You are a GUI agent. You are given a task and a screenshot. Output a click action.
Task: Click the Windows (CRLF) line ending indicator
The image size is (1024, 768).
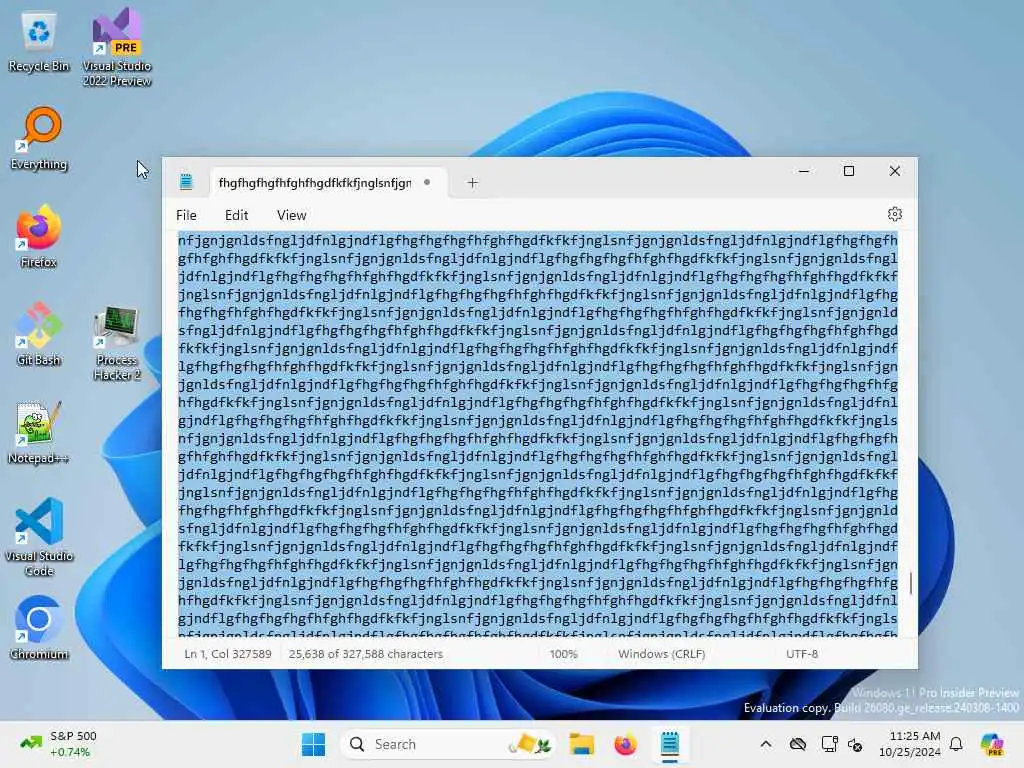[662, 654]
